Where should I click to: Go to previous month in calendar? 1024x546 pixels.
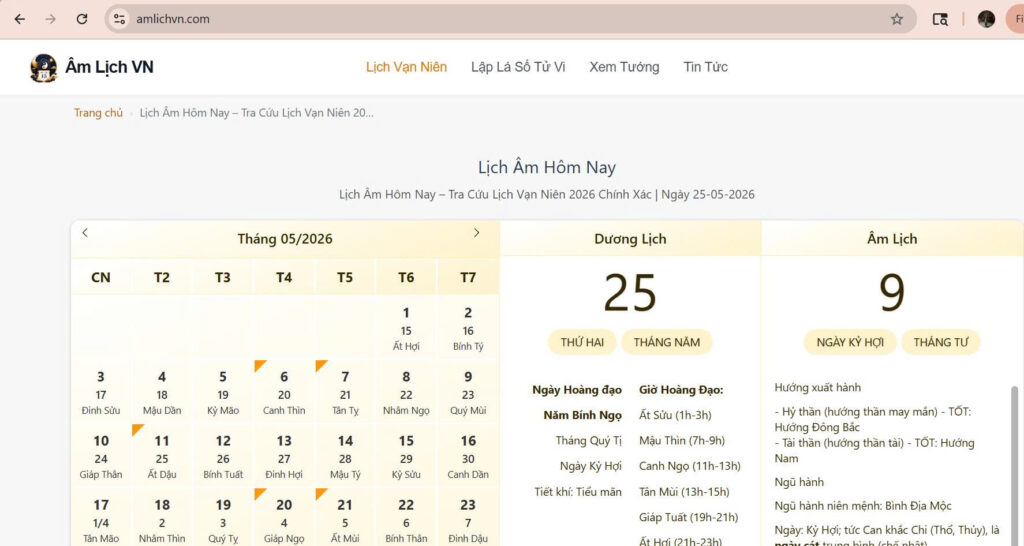point(85,233)
